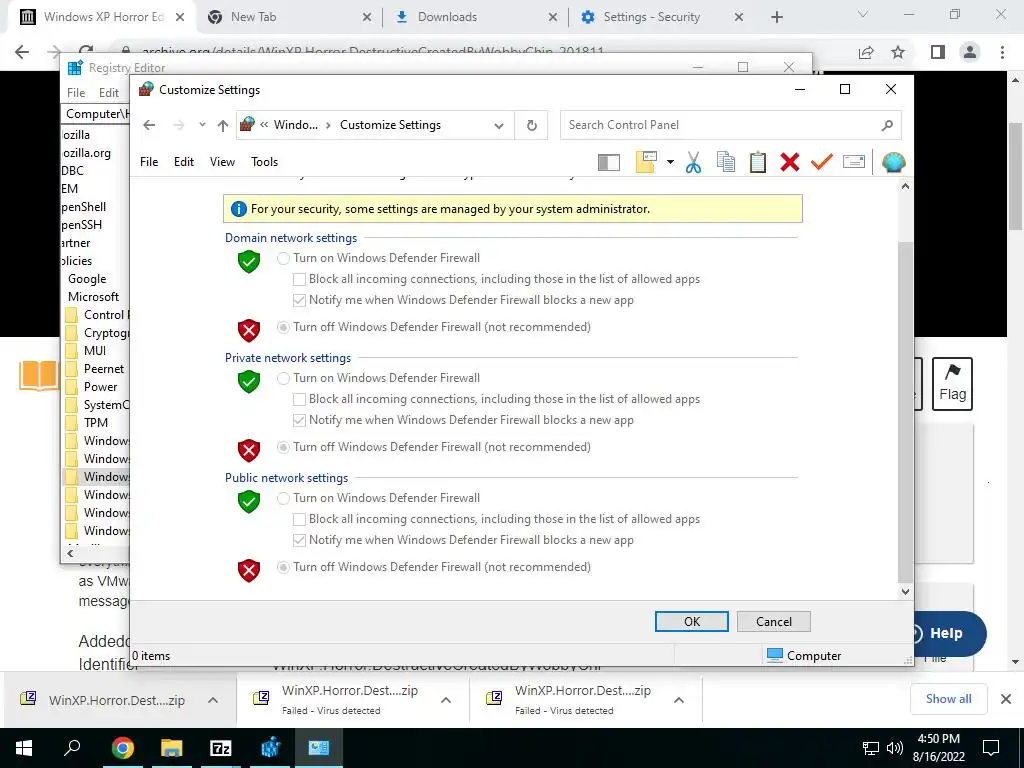This screenshot has height=768, width=1024.
Task: Go up one level arrow
Action: pyautogui.click(x=223, y=125)
